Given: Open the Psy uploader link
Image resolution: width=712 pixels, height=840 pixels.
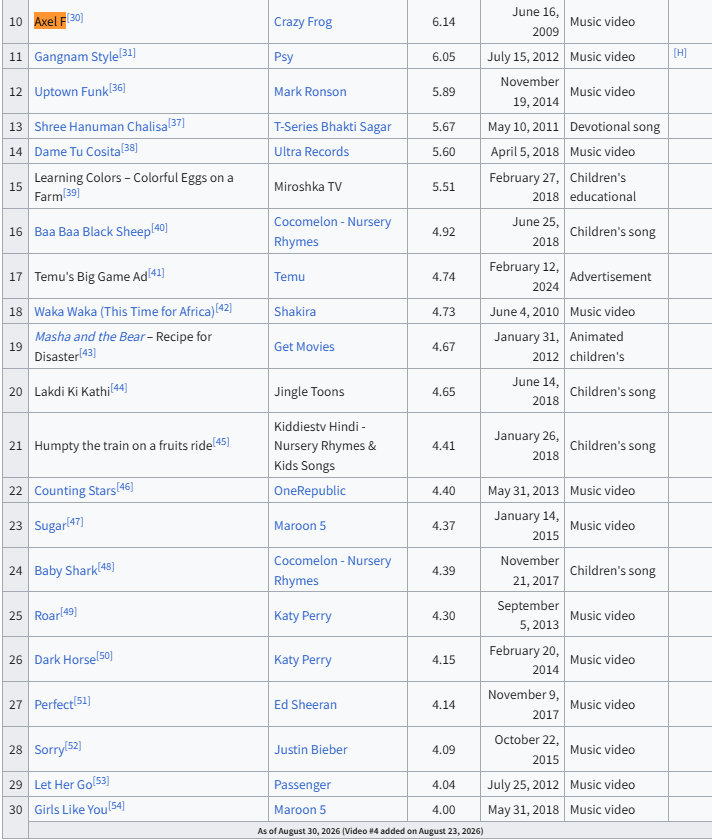Looking at the screenshot, I should (x=283, y=57).
